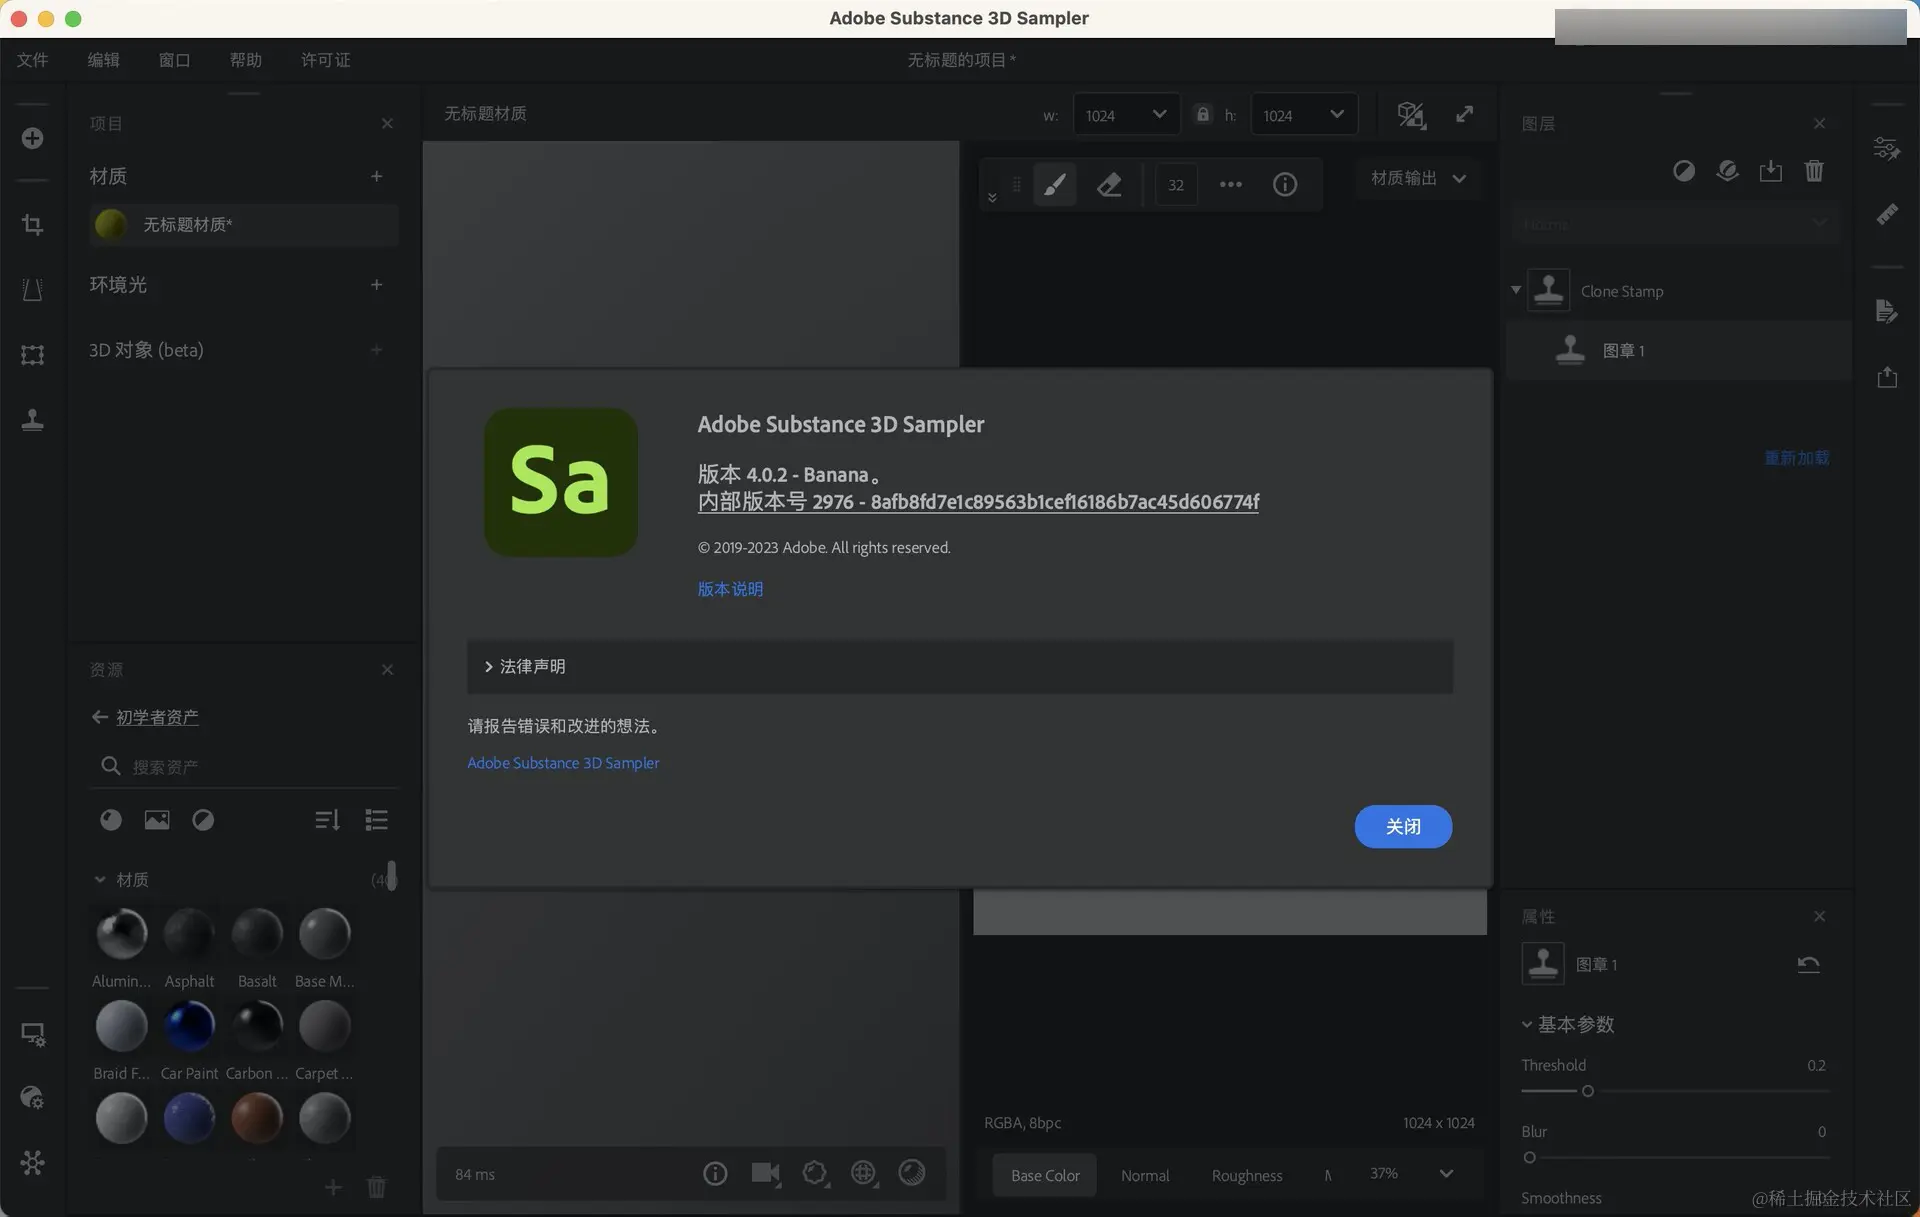1920x1217 pixels.
Task: Switch to list view in assets panel
Action: tap(376, 820)
